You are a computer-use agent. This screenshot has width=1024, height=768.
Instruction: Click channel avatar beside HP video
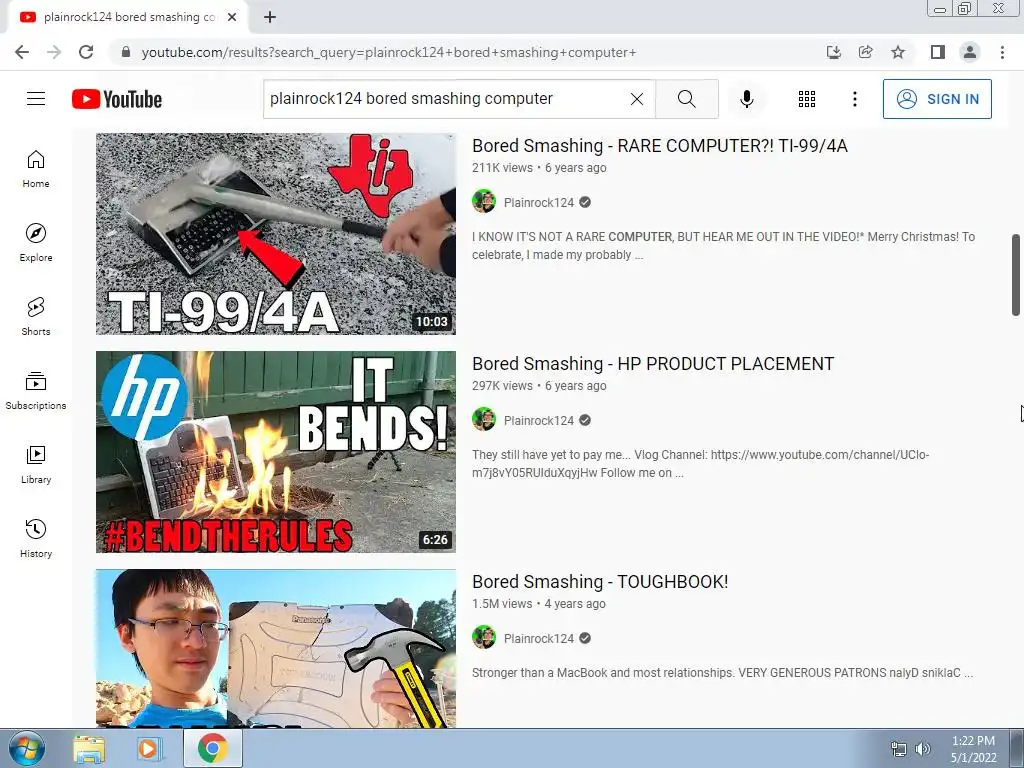click(x=484, y=420)
